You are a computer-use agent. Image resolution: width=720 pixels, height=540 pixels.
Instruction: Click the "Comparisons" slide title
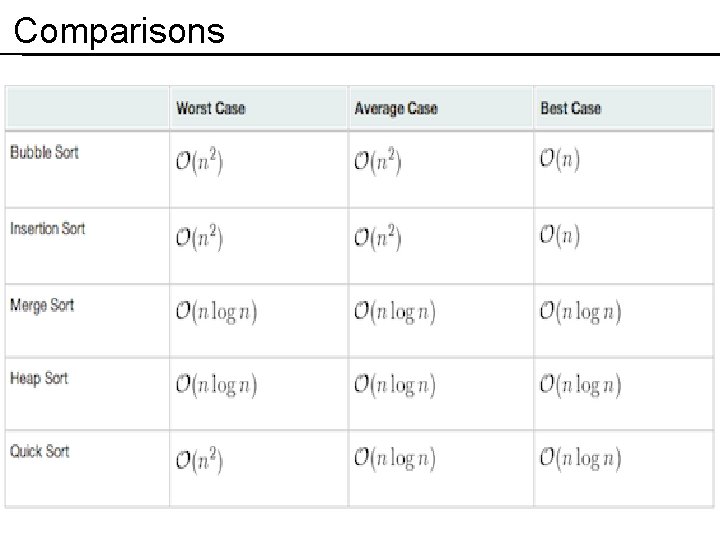[x=119, y=31]
